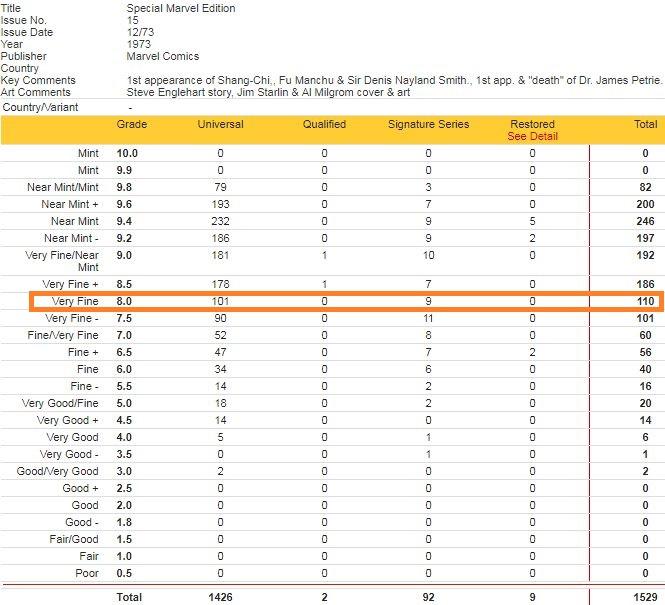This screenshot has height=605, width=665.
Task: Select the highlighted Very Fine grade label
Action: coord(75,301)
